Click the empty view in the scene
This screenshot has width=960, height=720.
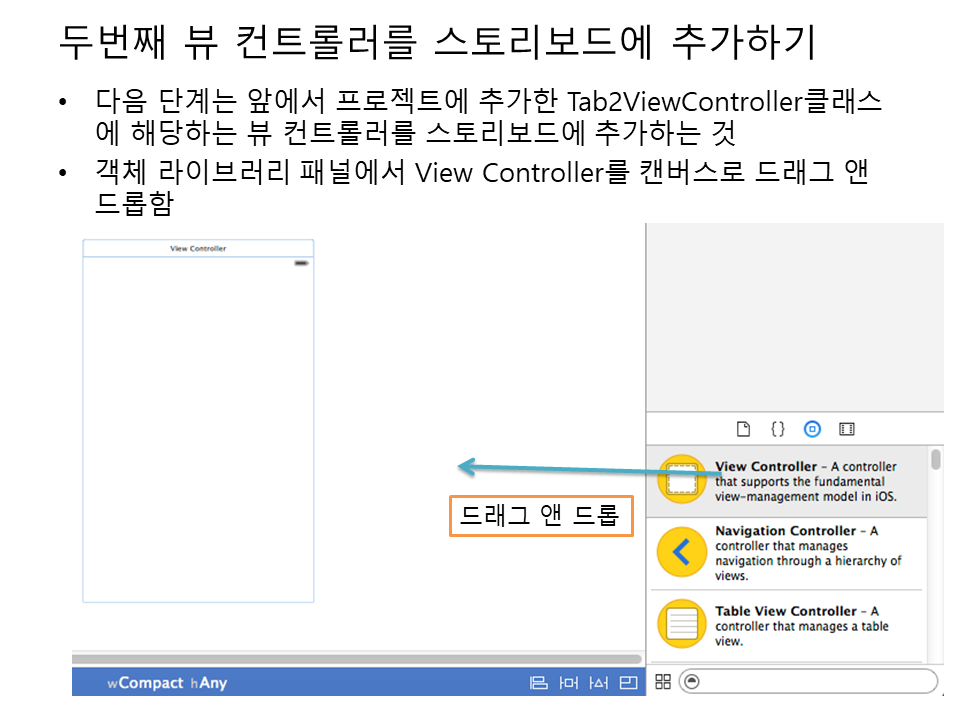tap(198, 430)
